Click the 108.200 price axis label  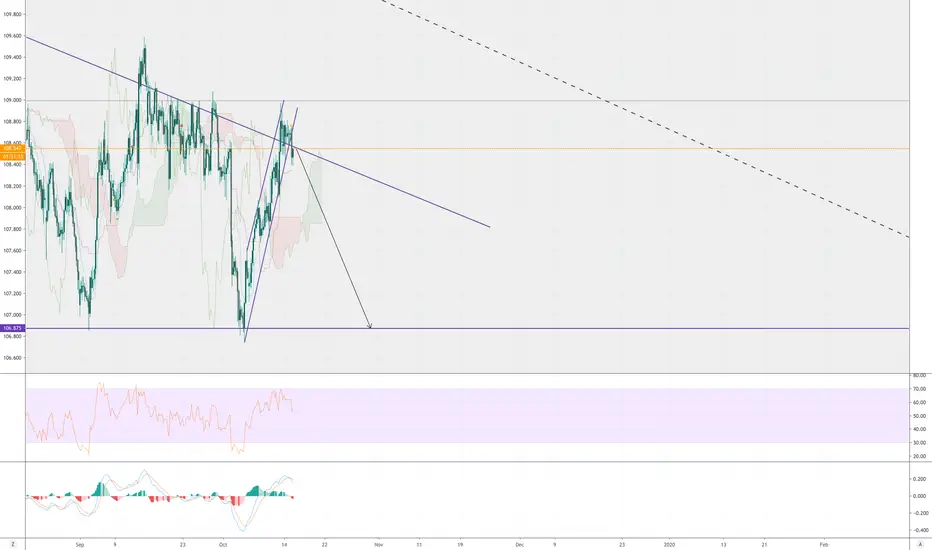pos(12,186)
